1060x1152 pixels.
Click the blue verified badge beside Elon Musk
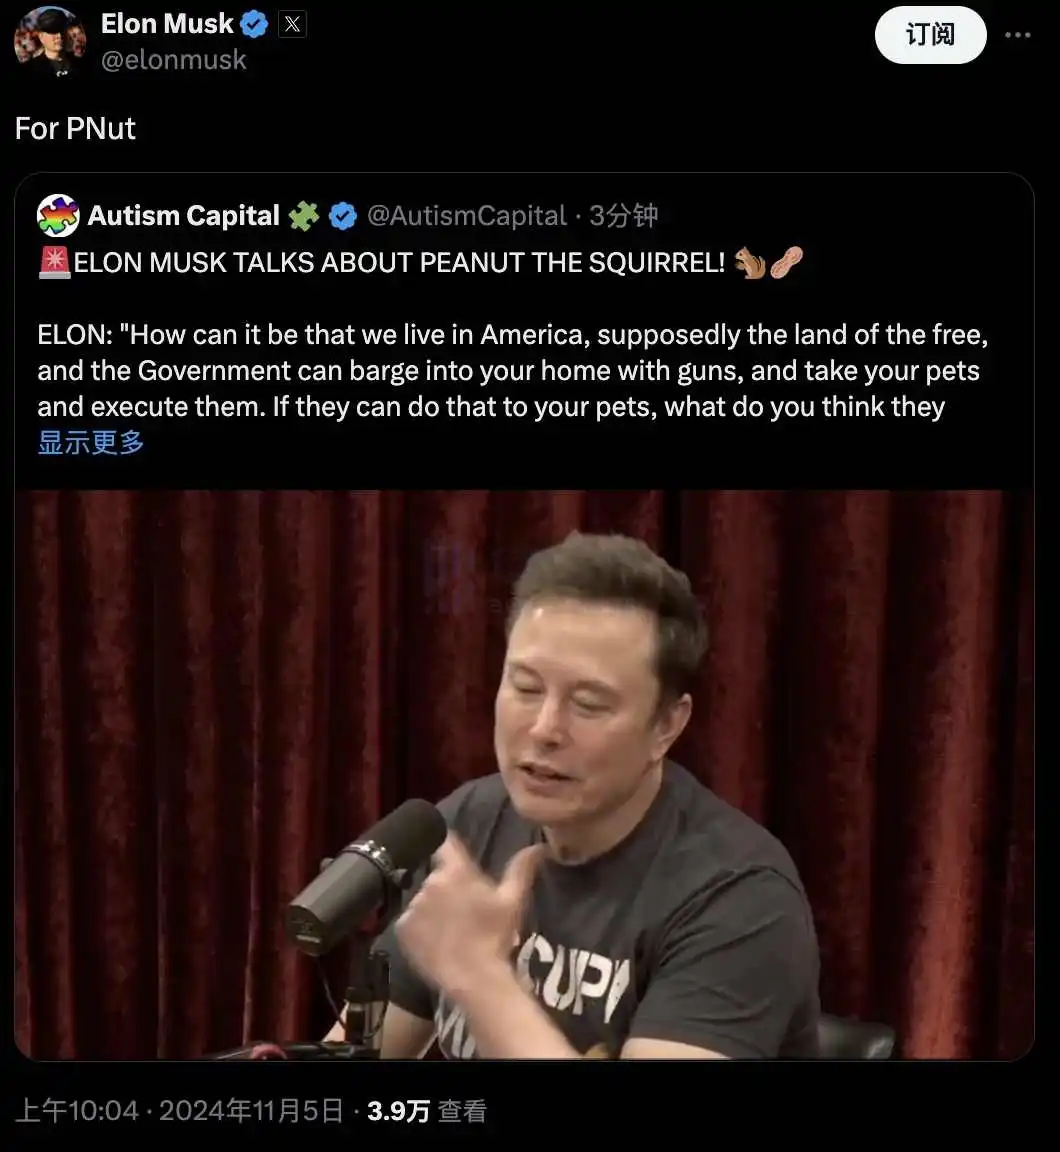[x=254, y=25]
